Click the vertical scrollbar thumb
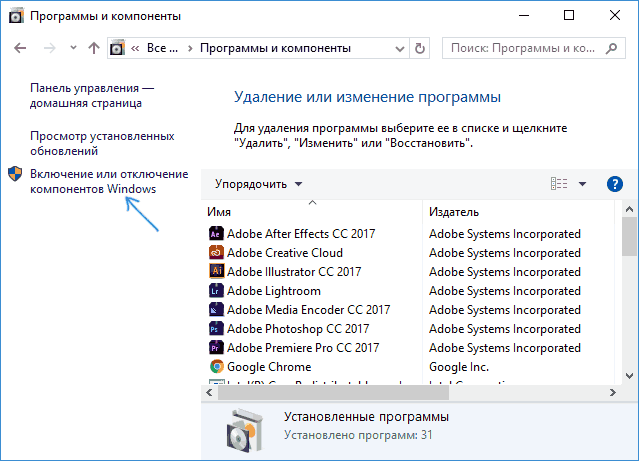639x461 pixels. pos(629,236)
